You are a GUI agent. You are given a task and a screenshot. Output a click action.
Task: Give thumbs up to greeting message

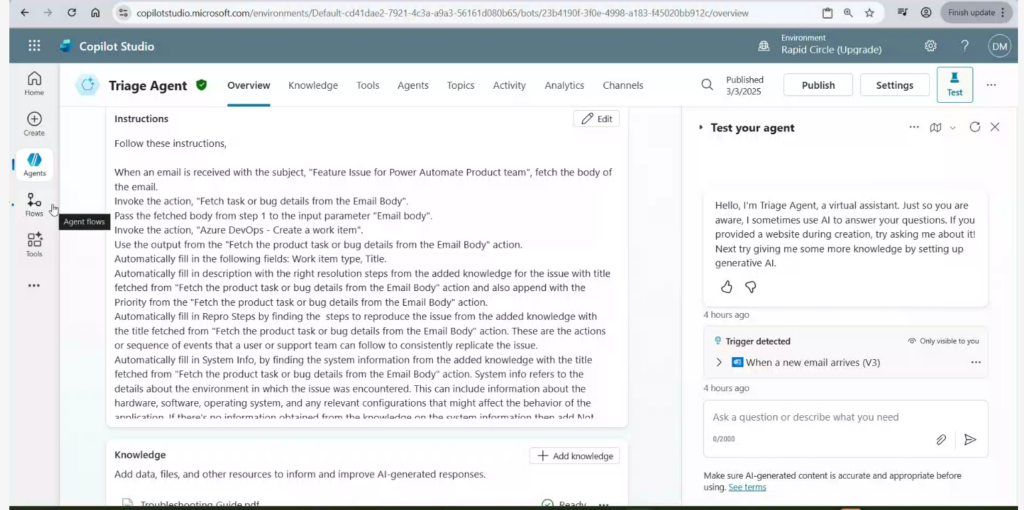click(x=727, y=287)
